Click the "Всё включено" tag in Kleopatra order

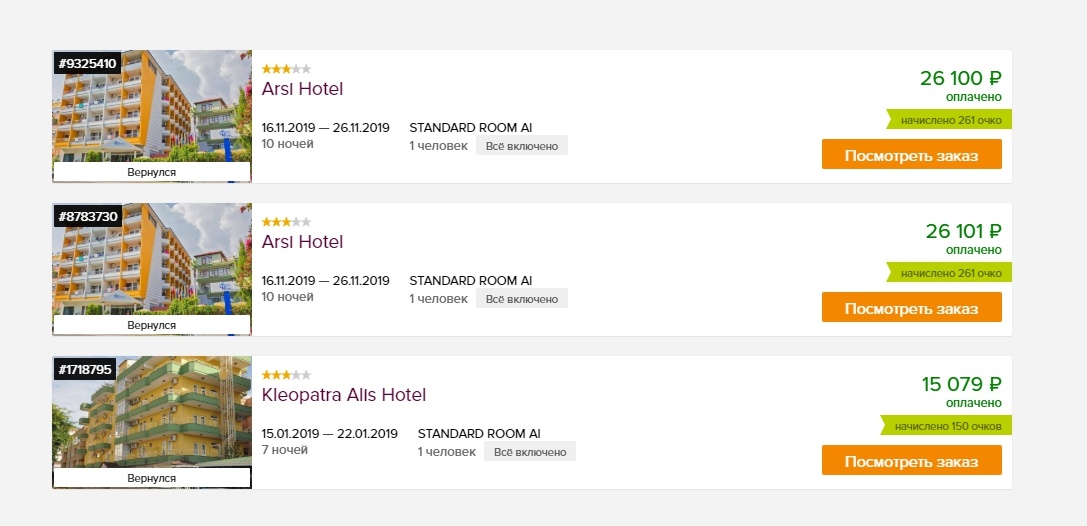click(529, 452)
